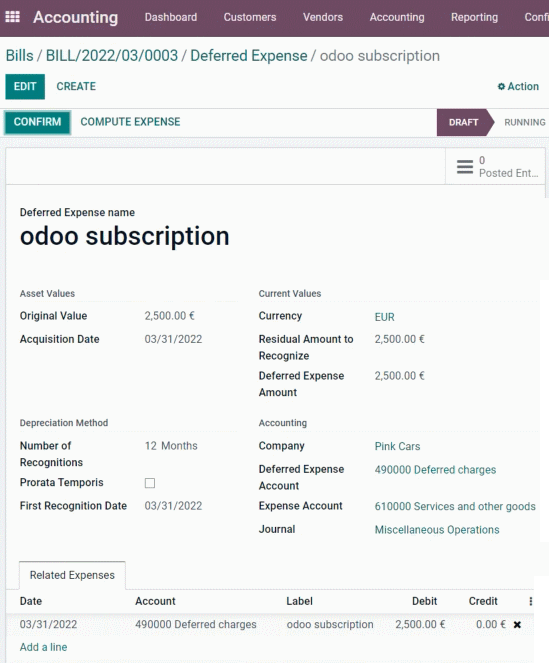Click the Confirm button

[x=37, y=122]
